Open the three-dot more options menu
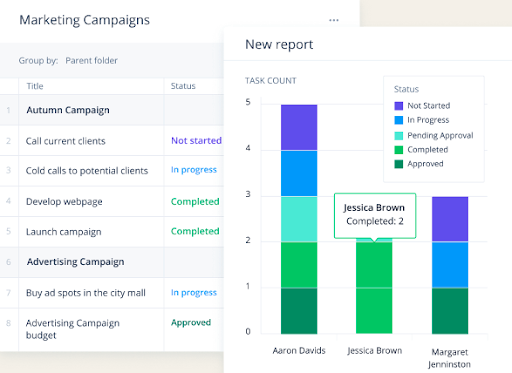 (334, 20)
